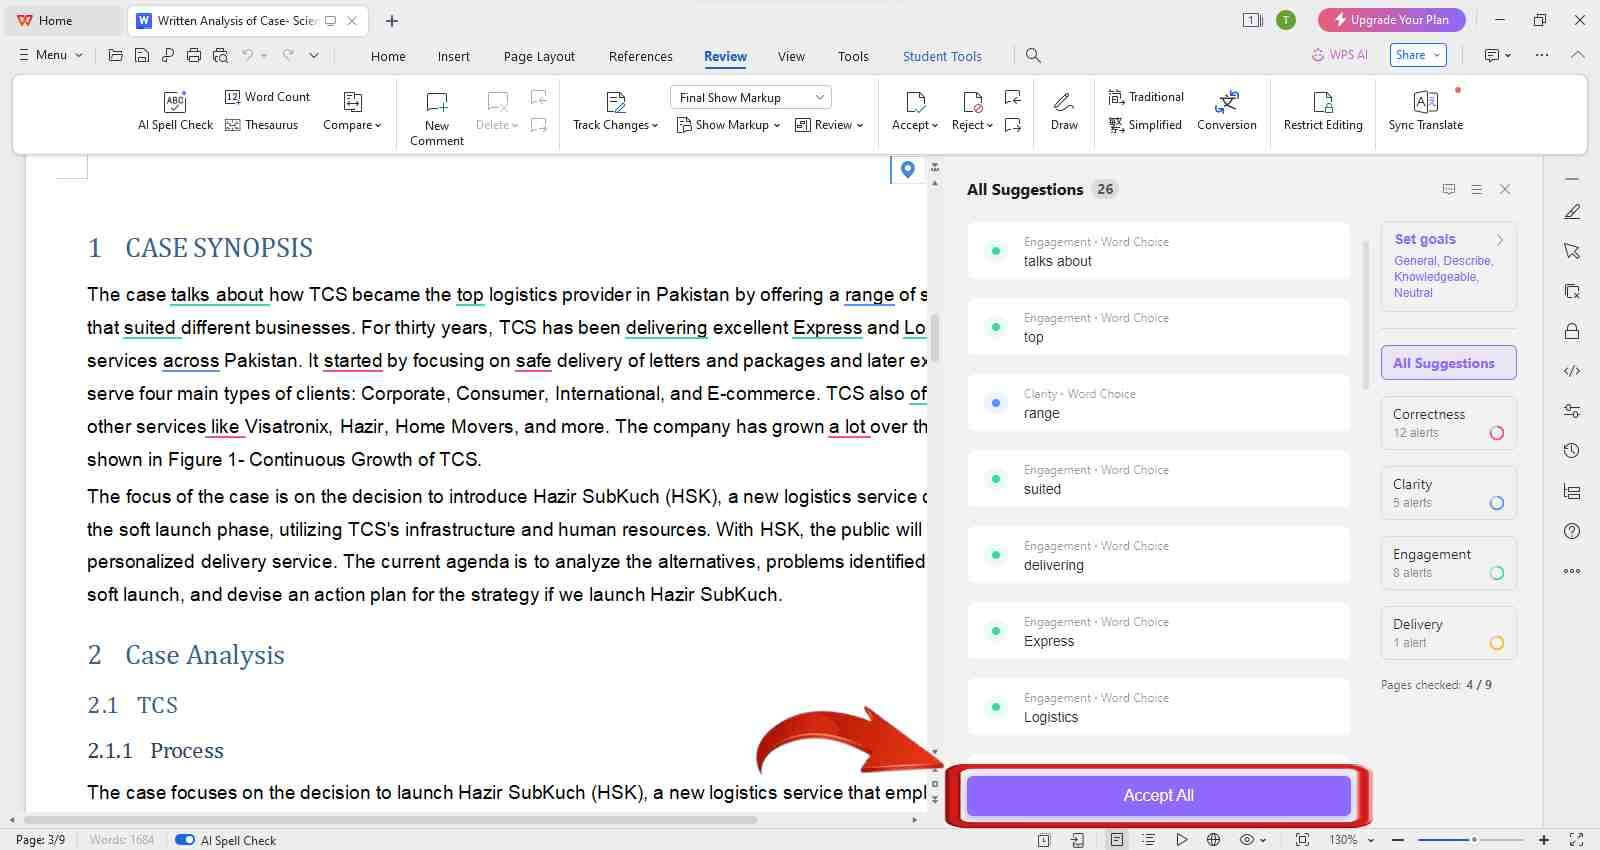Open the 'talks about' suggestion card
Screen dimensions: 1600x850
(1158, 251)
